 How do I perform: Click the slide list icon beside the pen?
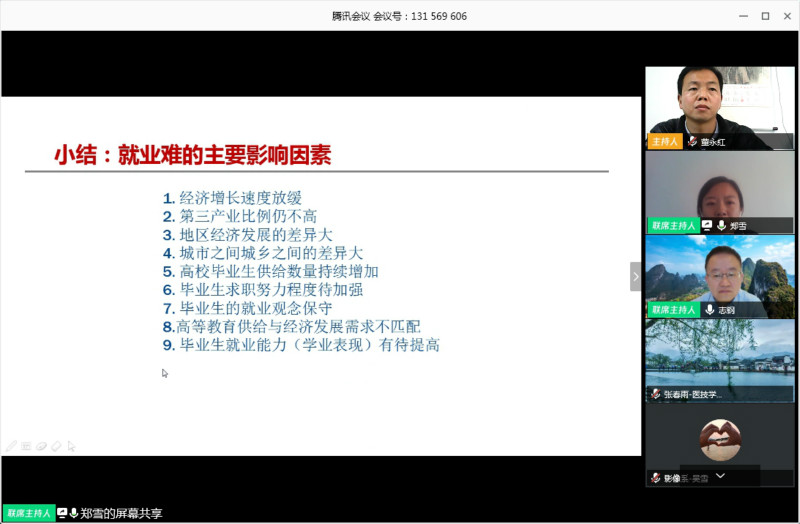coord(26,445)
